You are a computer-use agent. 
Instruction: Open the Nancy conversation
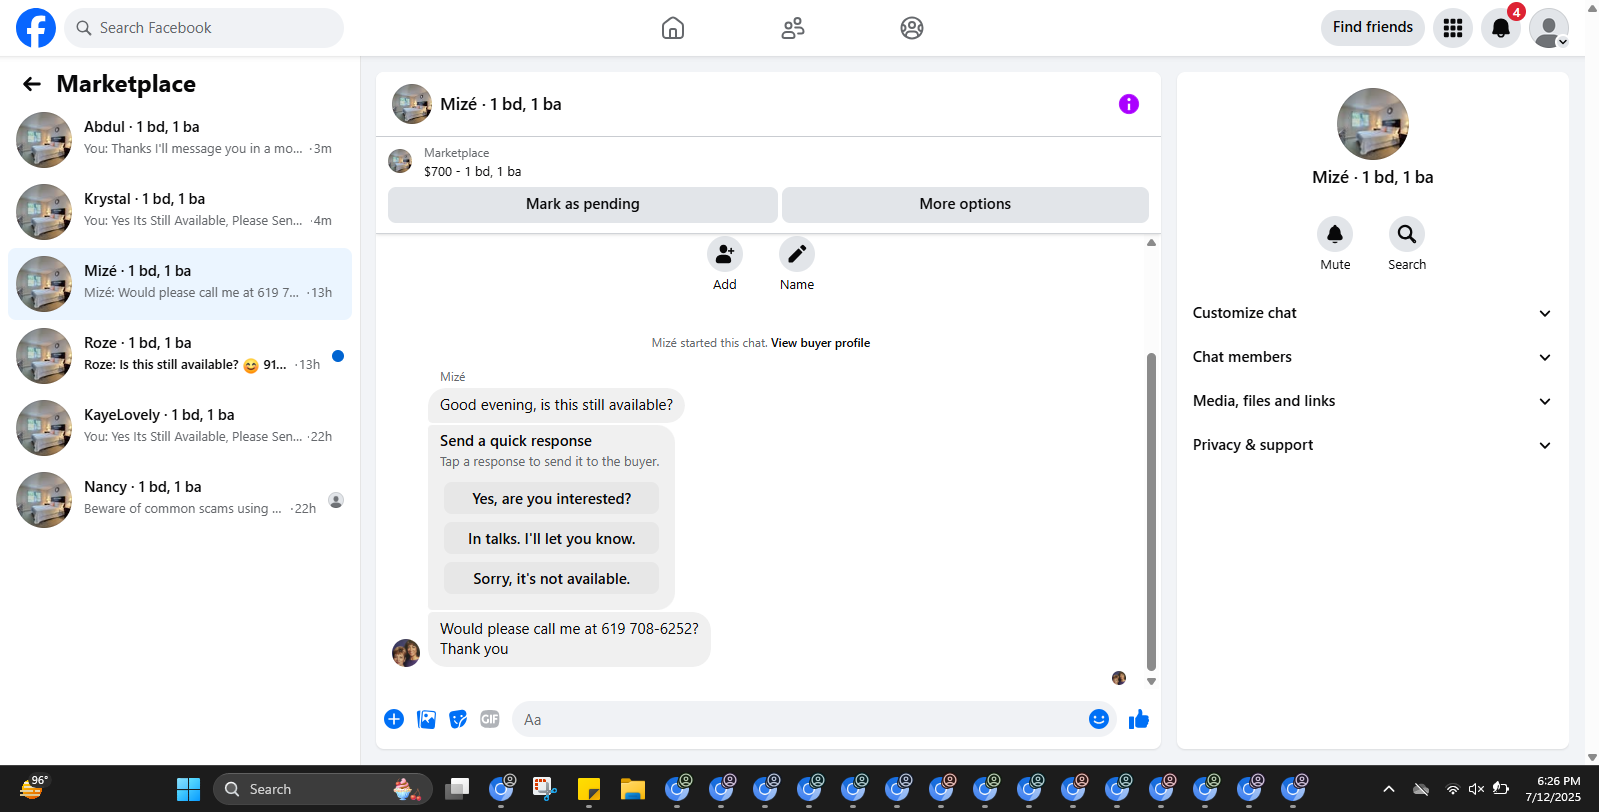click(180, 500)
